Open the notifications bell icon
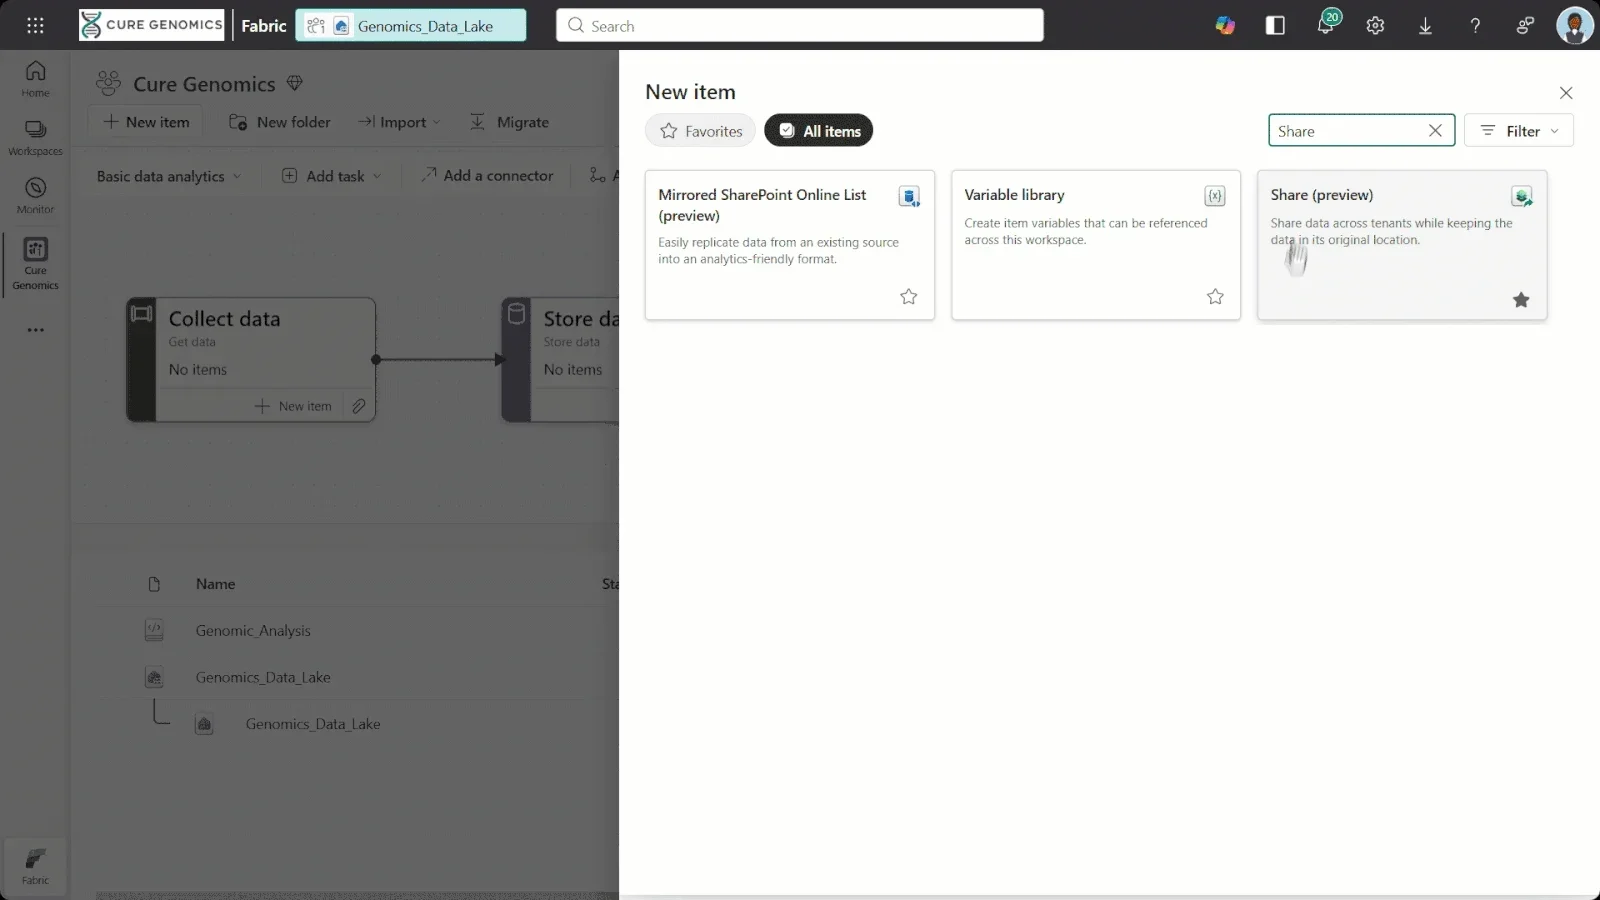The height and width of the screenshot is (900, 1600). click(1326, 25)
